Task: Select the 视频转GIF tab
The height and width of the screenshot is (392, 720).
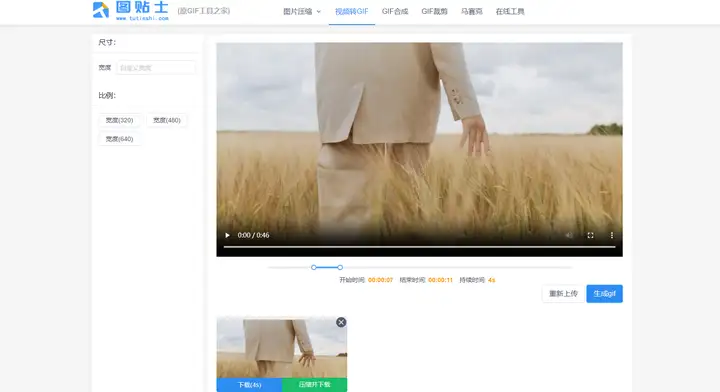Action: coord(352,11)
